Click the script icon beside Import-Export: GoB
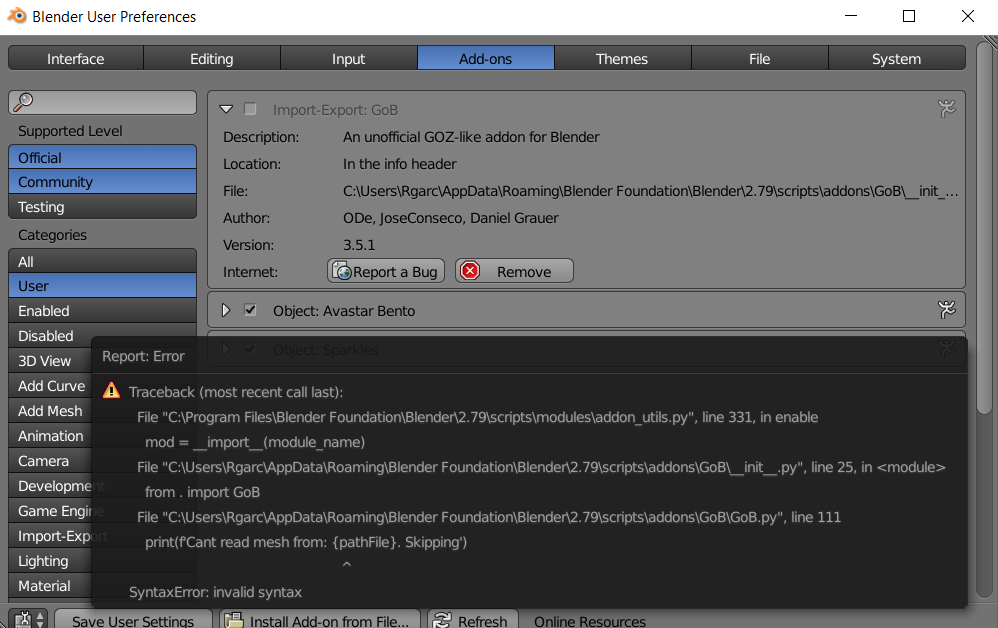The image size is (998, 628). pyautogui.click(x=947, y=108)
